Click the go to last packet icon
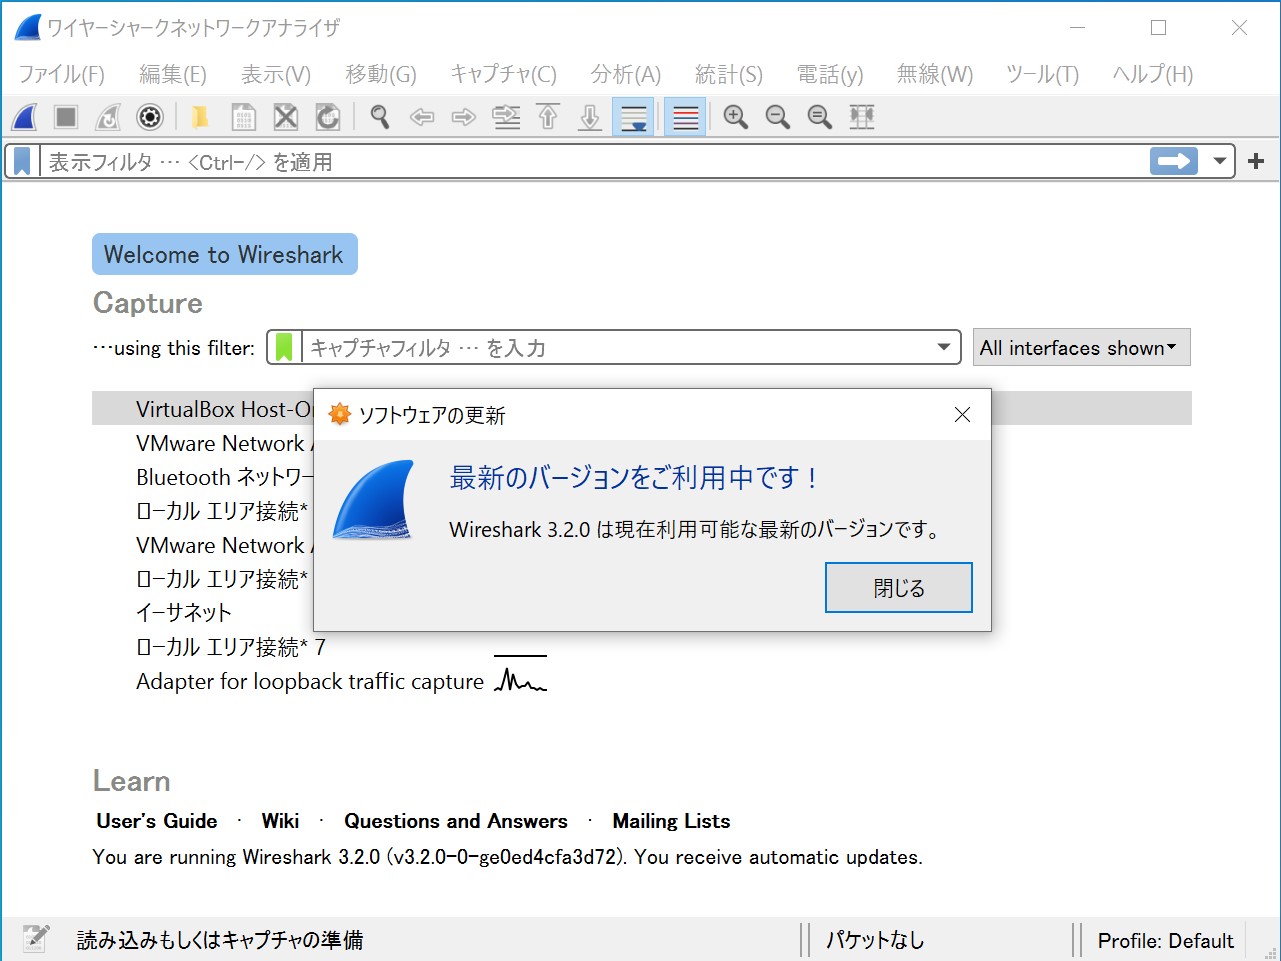The image size is (1281, 961). click(x=590, y=117)
